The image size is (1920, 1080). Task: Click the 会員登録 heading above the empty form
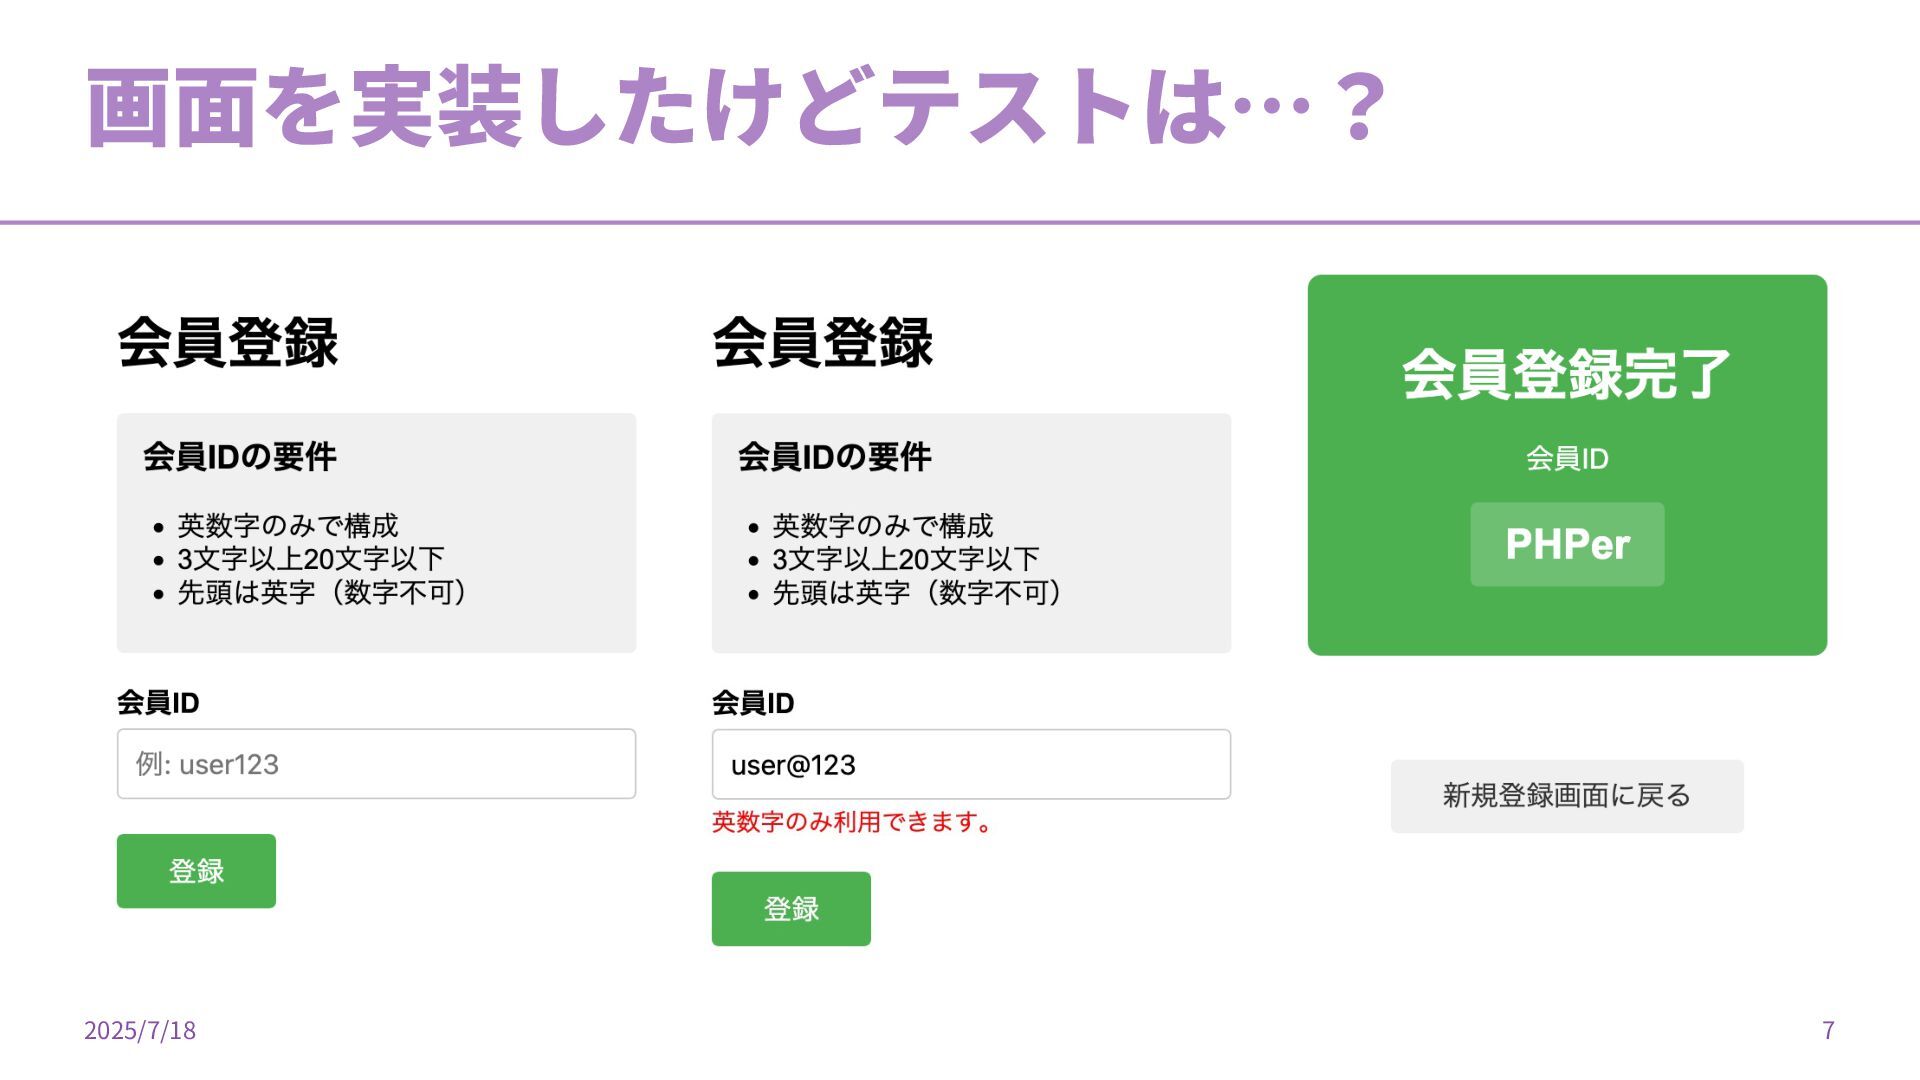pyautogui.click(x=228, y=342)
